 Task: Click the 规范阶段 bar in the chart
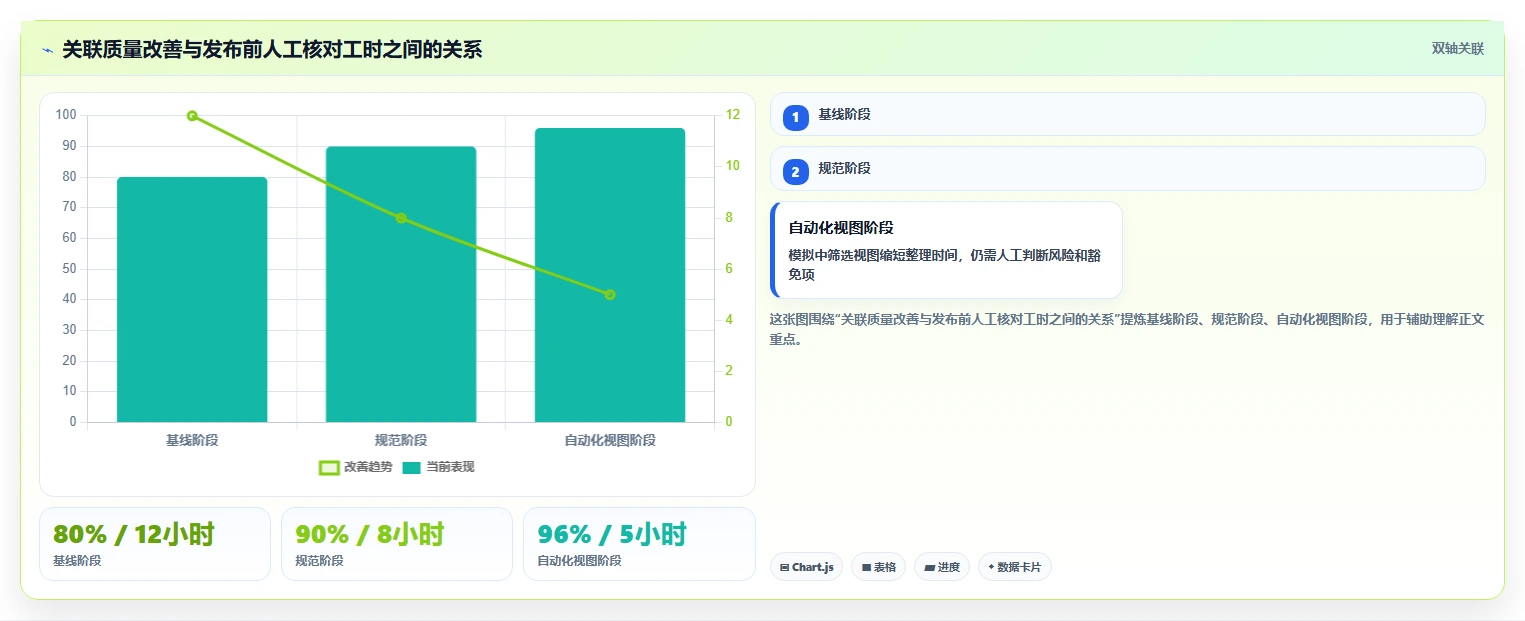tap(401, 284)
